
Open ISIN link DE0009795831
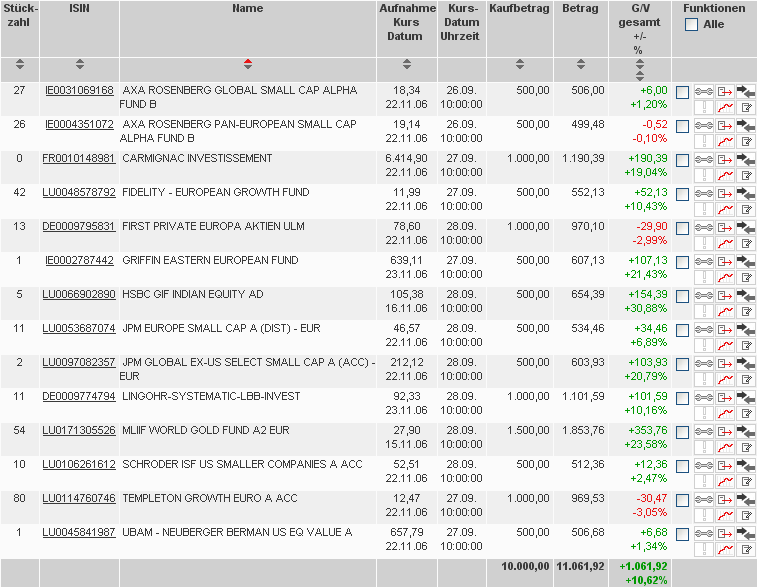coord(79,226)
